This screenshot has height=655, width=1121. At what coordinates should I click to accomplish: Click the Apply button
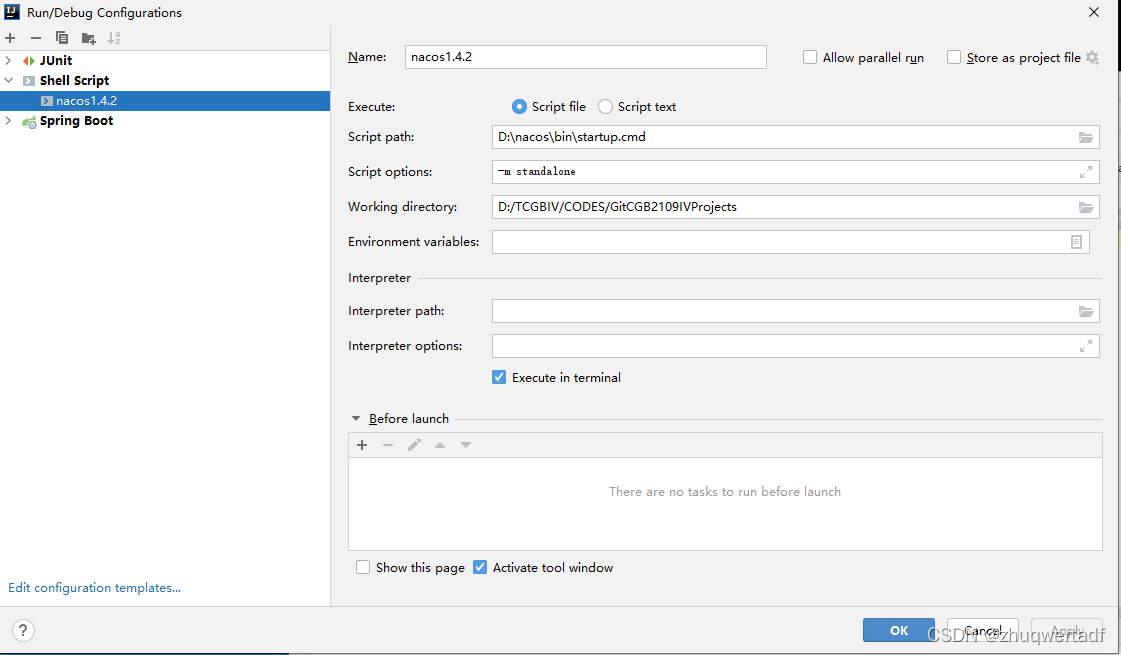[x=1067, y=630]
